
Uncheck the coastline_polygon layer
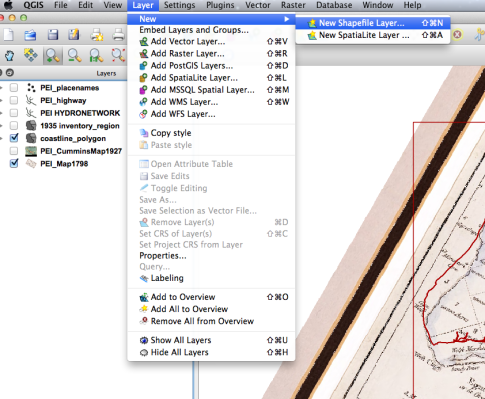pos(14,138)
